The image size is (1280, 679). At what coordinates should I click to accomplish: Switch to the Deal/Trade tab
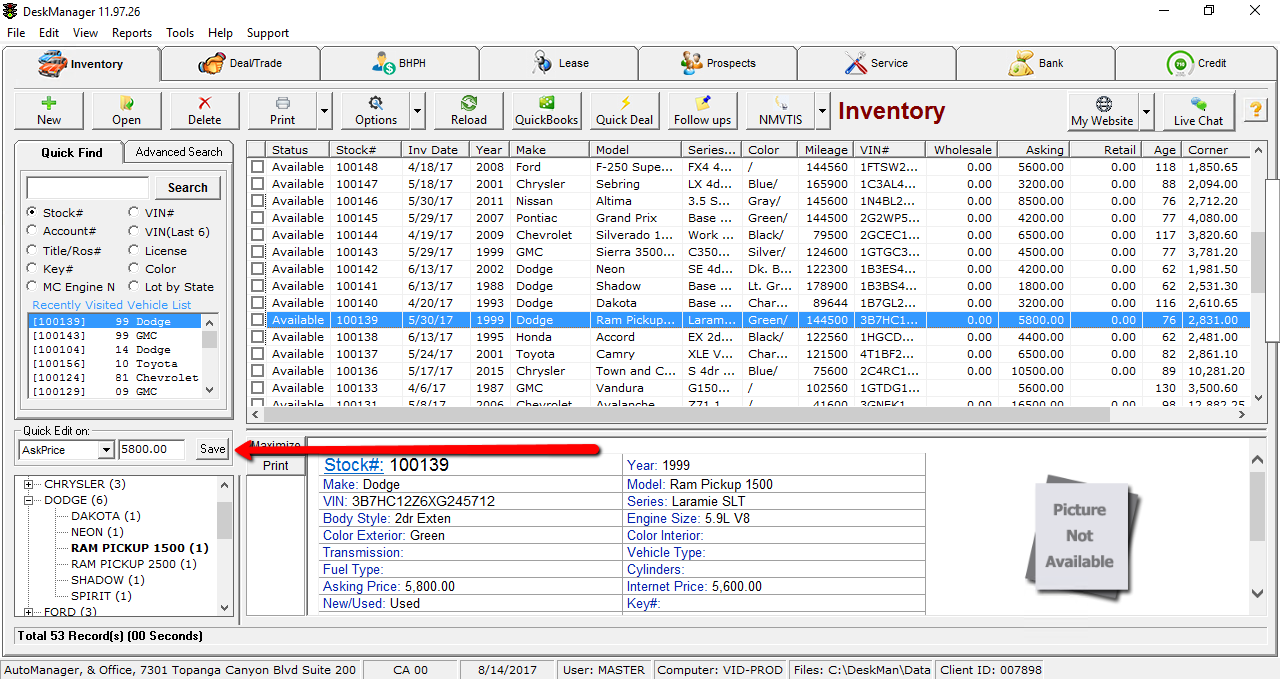(240, 64)
